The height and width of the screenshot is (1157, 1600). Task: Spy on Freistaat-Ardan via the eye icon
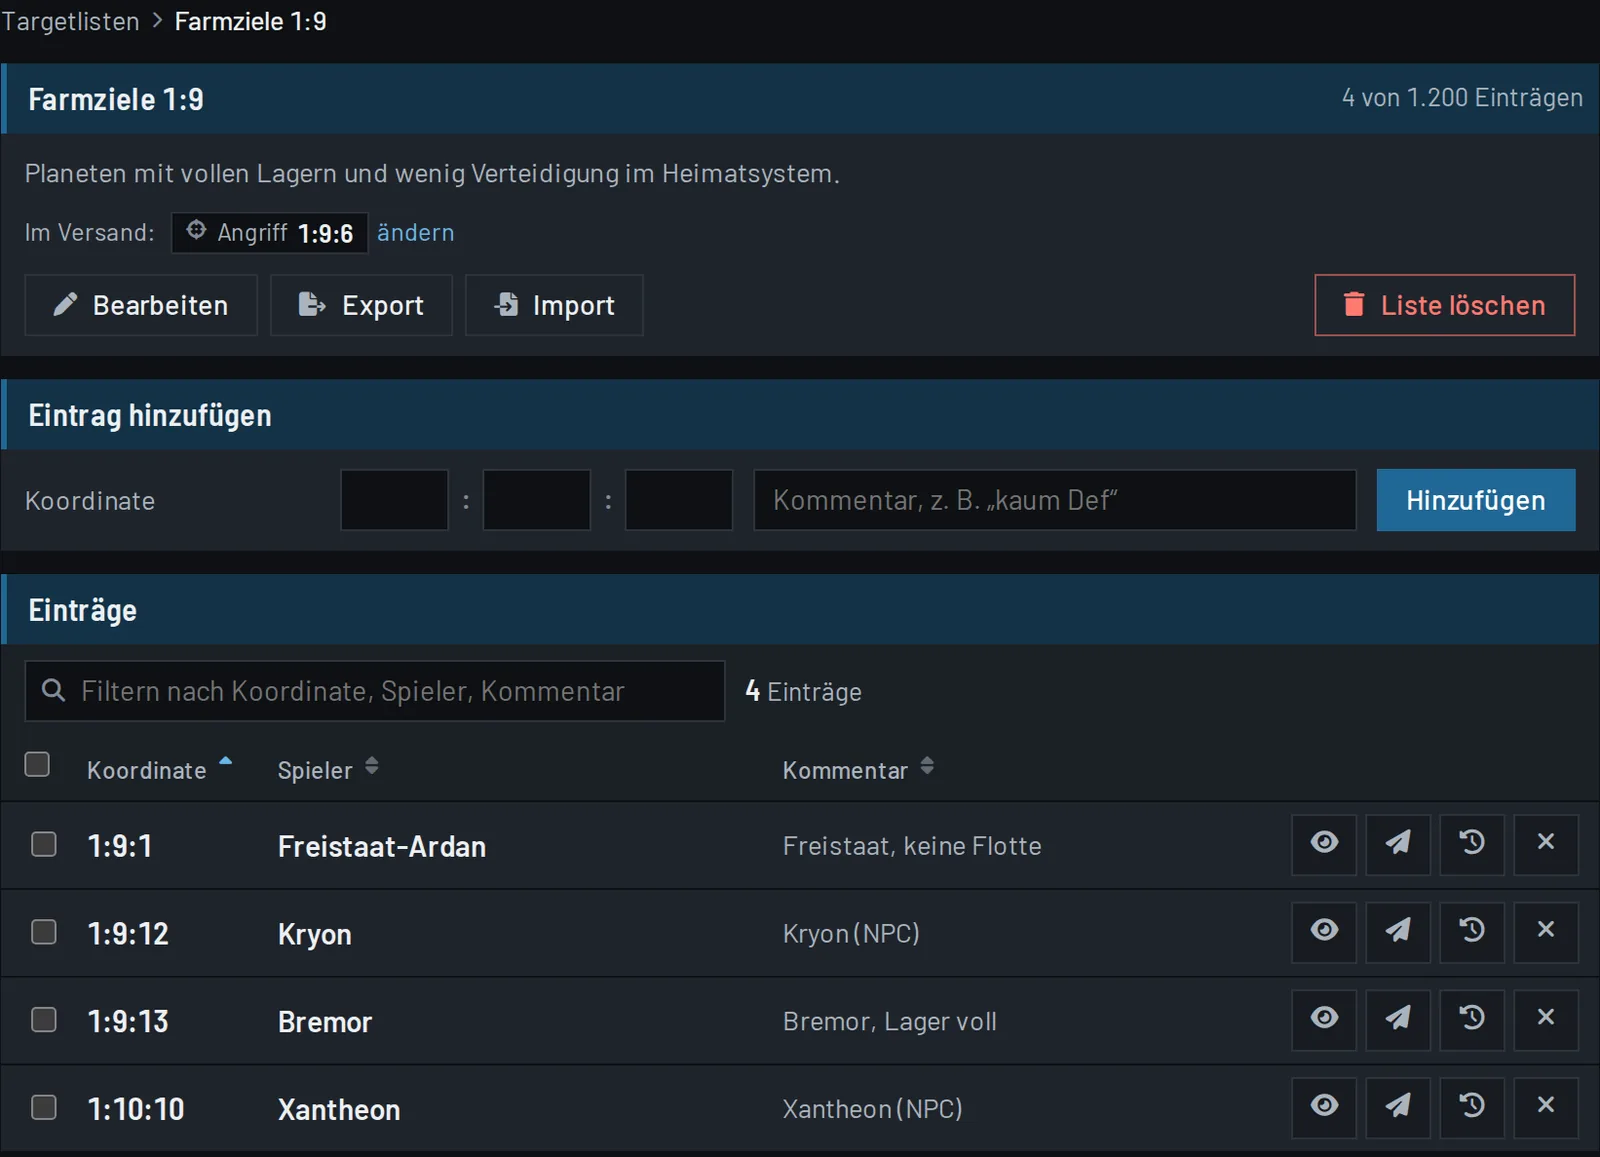(1324, 845)
